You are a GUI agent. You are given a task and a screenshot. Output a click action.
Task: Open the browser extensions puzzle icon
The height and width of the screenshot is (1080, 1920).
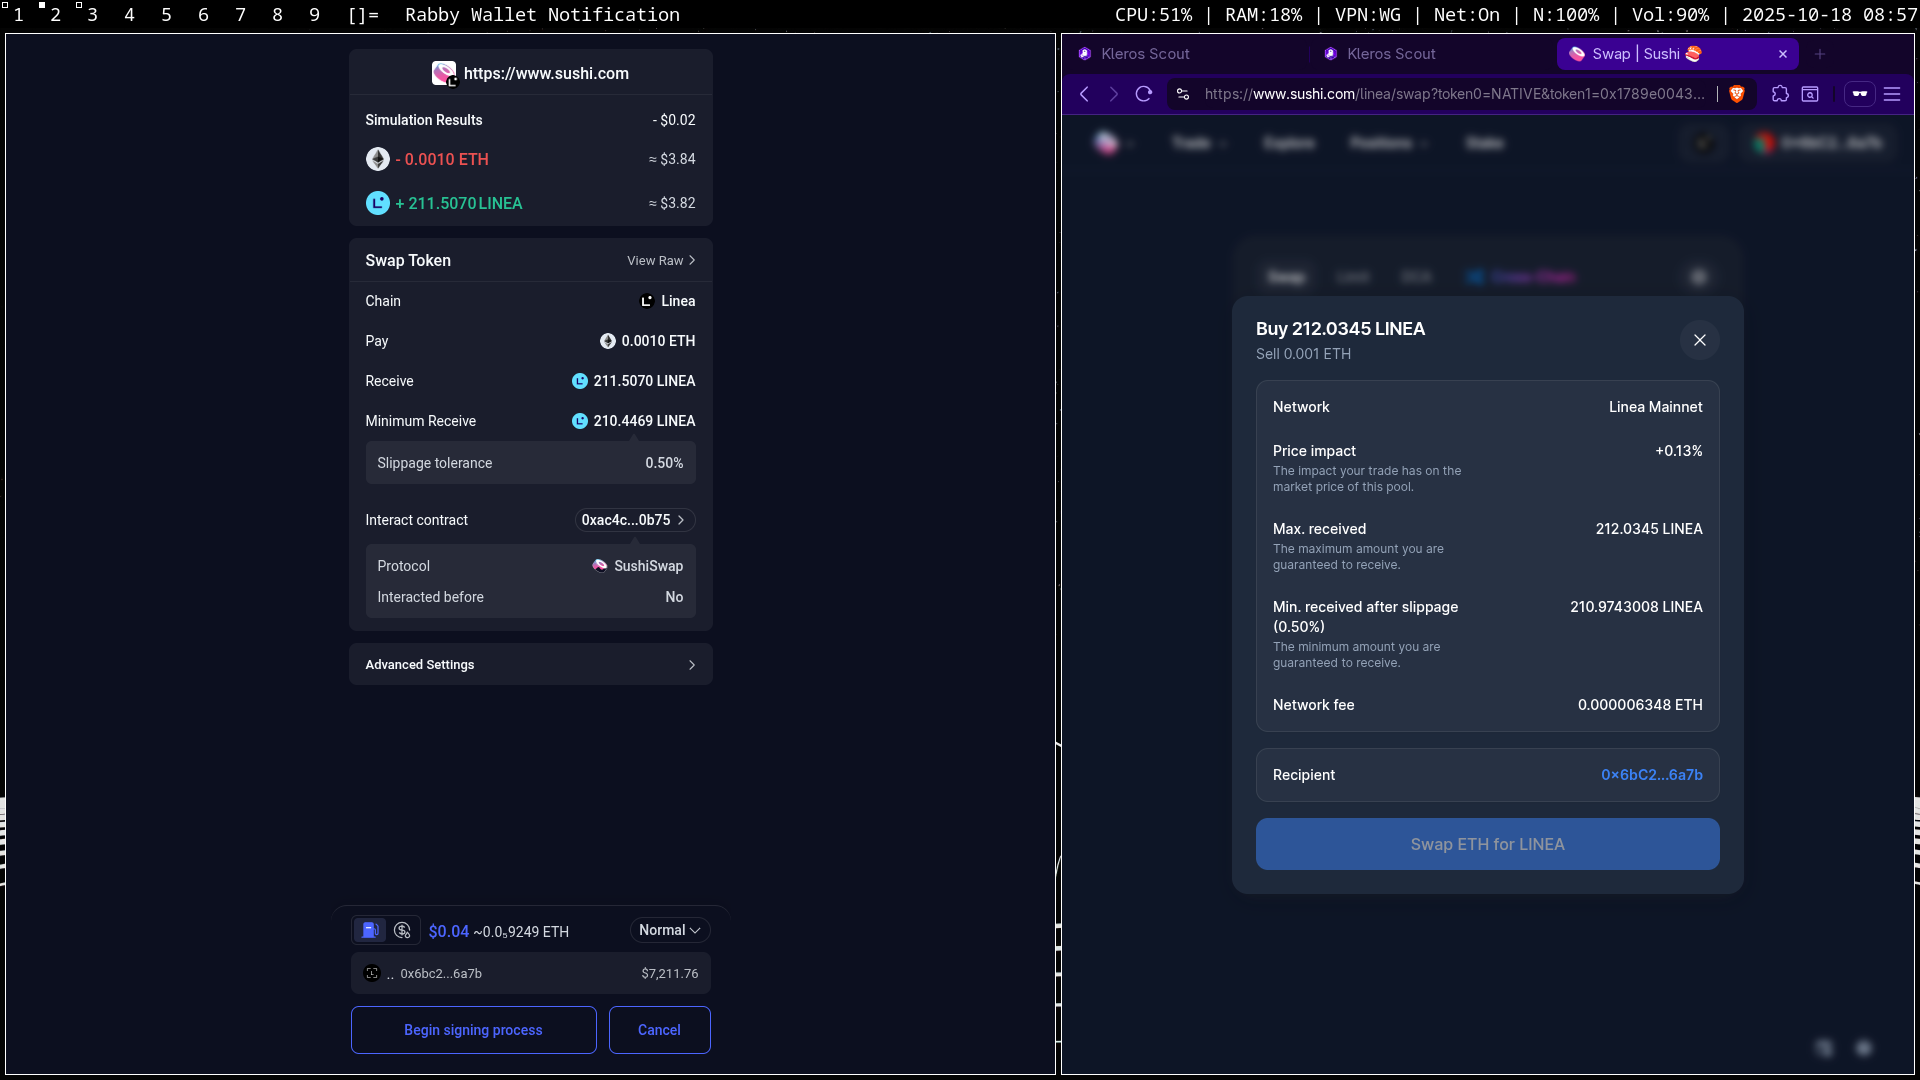click(1780, 94)
